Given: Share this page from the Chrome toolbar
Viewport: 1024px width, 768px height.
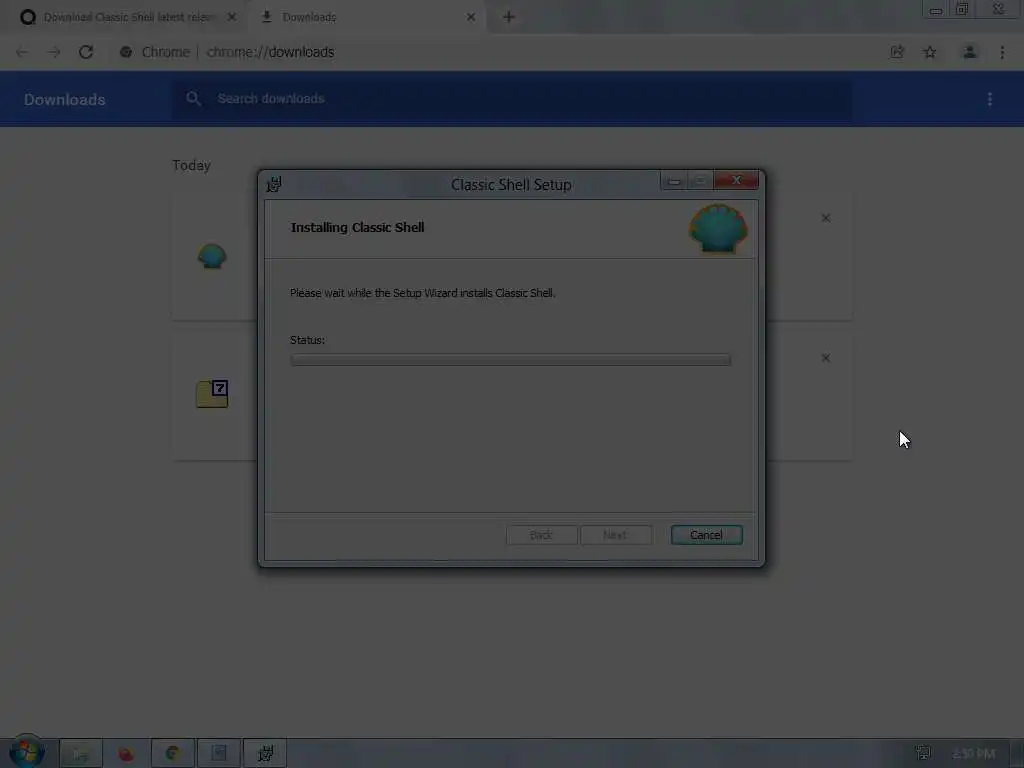Looking at the screenshot, I should point(897,52).
